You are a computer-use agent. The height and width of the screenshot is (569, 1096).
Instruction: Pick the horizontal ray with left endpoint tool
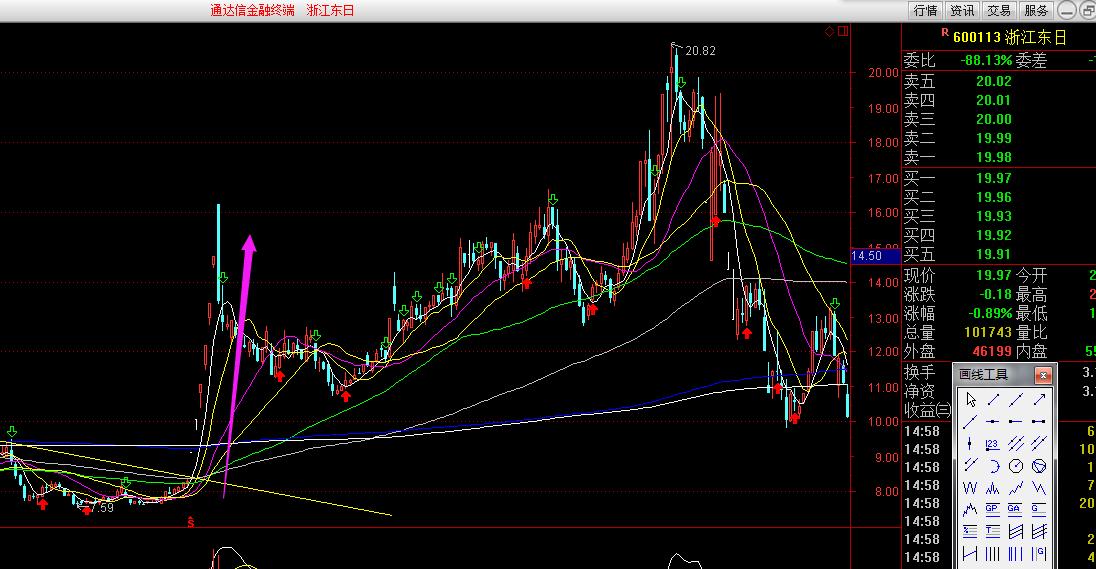1016,422
